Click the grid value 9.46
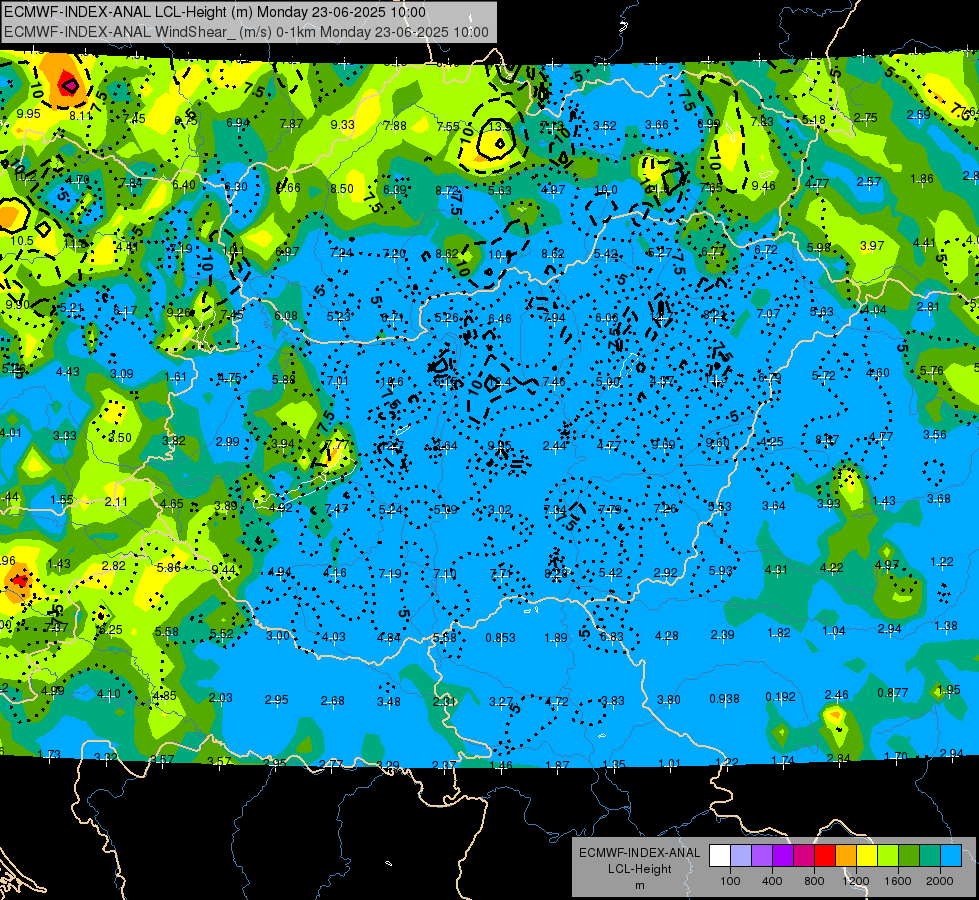The image size is (979, 900). (x=763, y=185)
